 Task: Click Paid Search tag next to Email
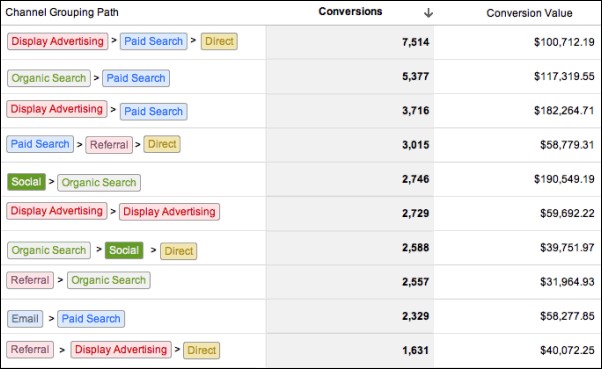tap(91, 319)
